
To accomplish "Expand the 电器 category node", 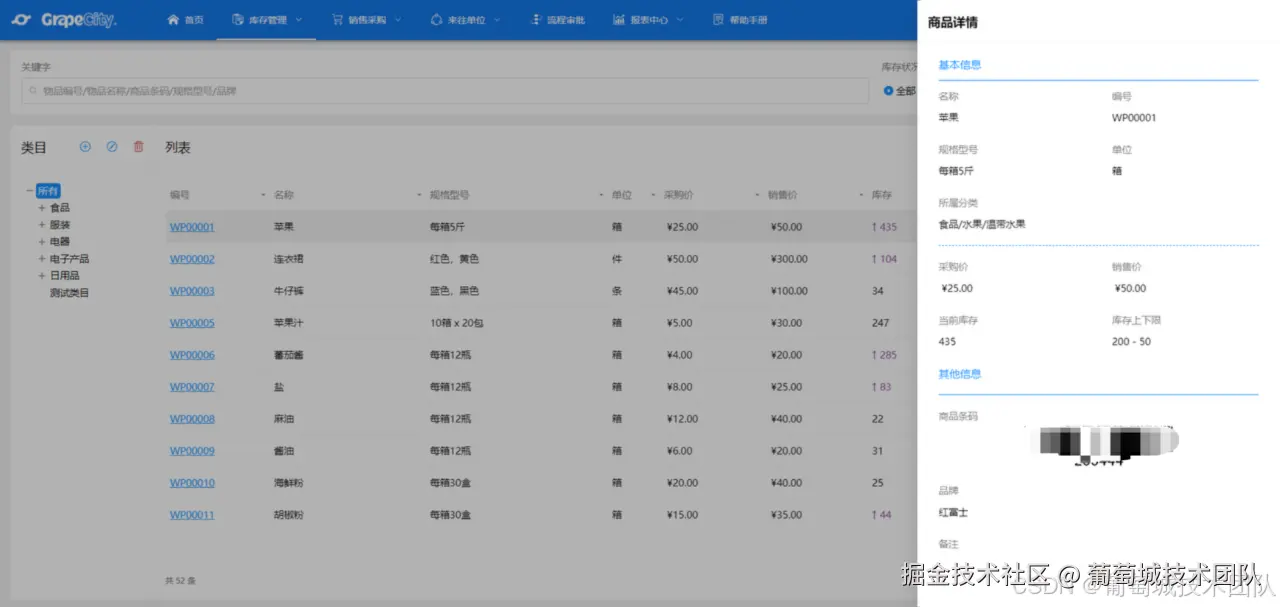I will (42, 242).
